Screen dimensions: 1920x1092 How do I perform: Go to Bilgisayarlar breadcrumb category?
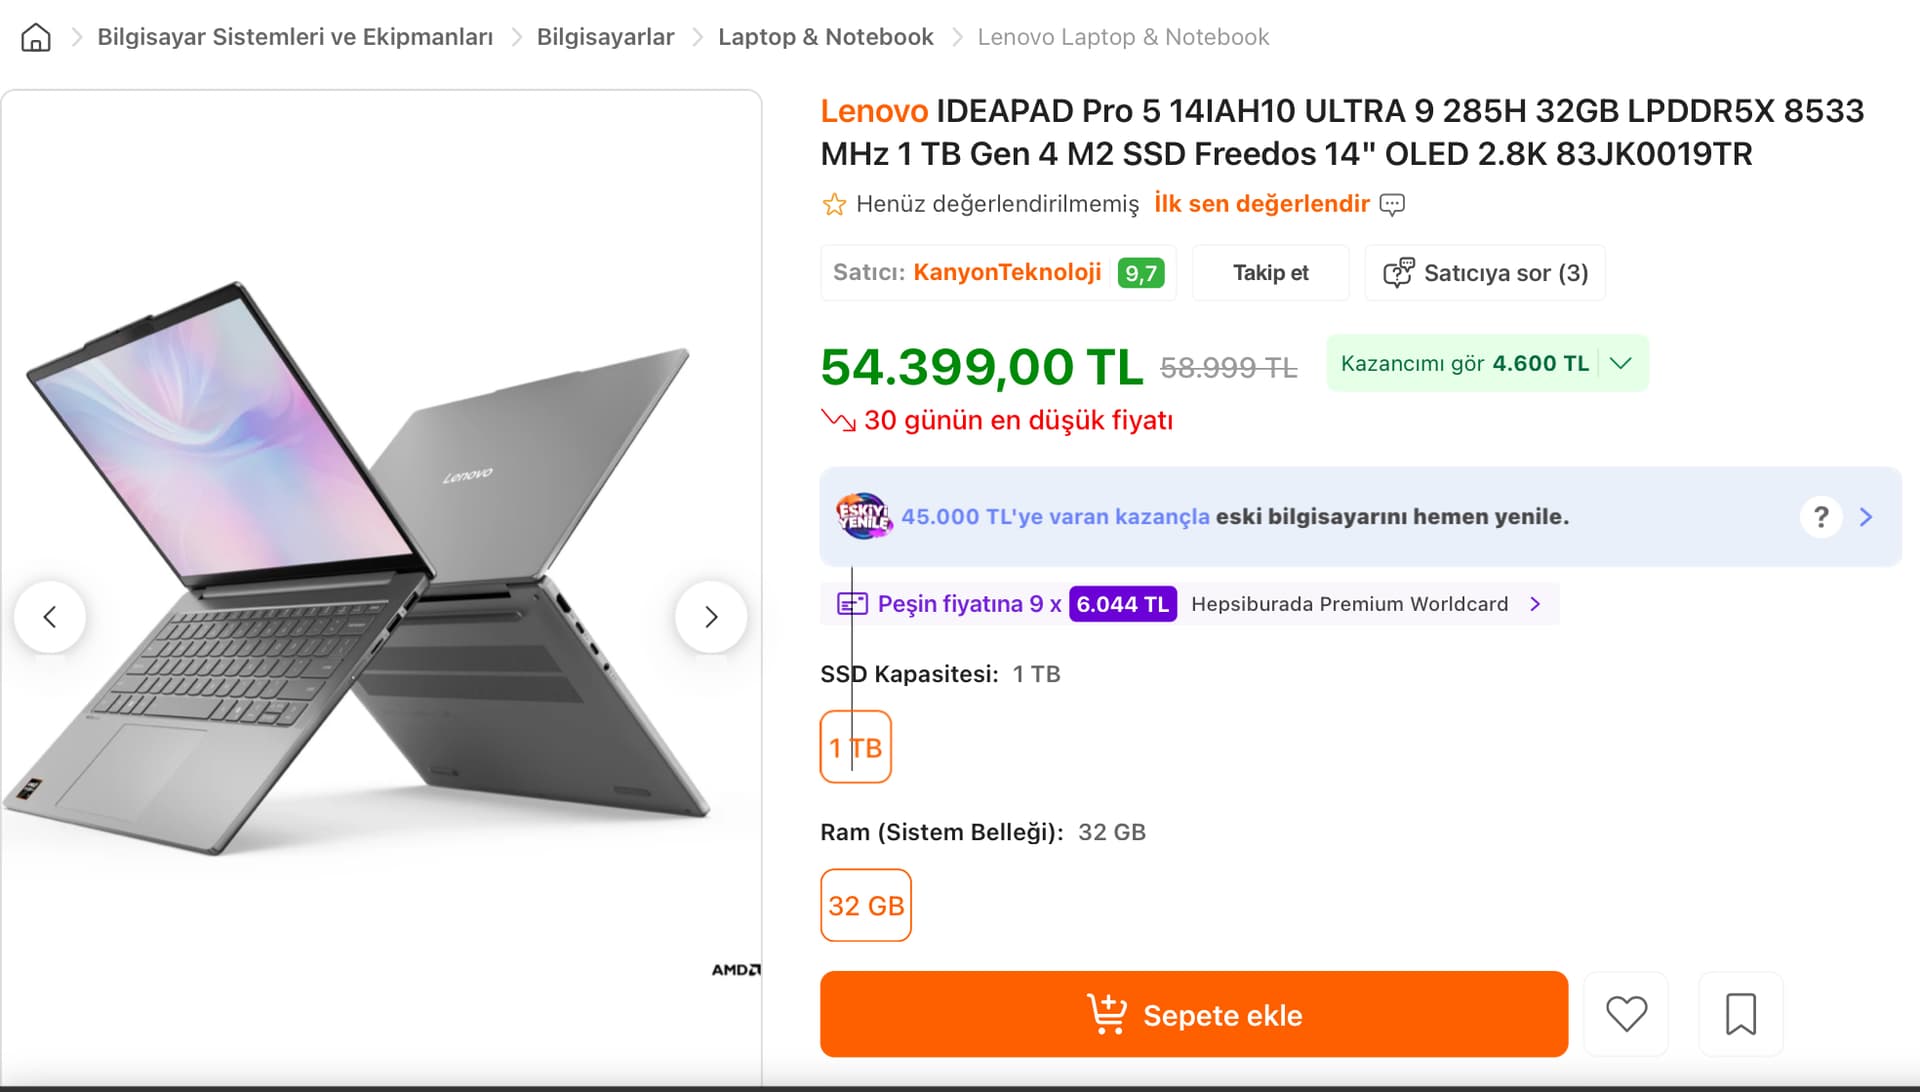pyautogui.click(x=605, y=37)
